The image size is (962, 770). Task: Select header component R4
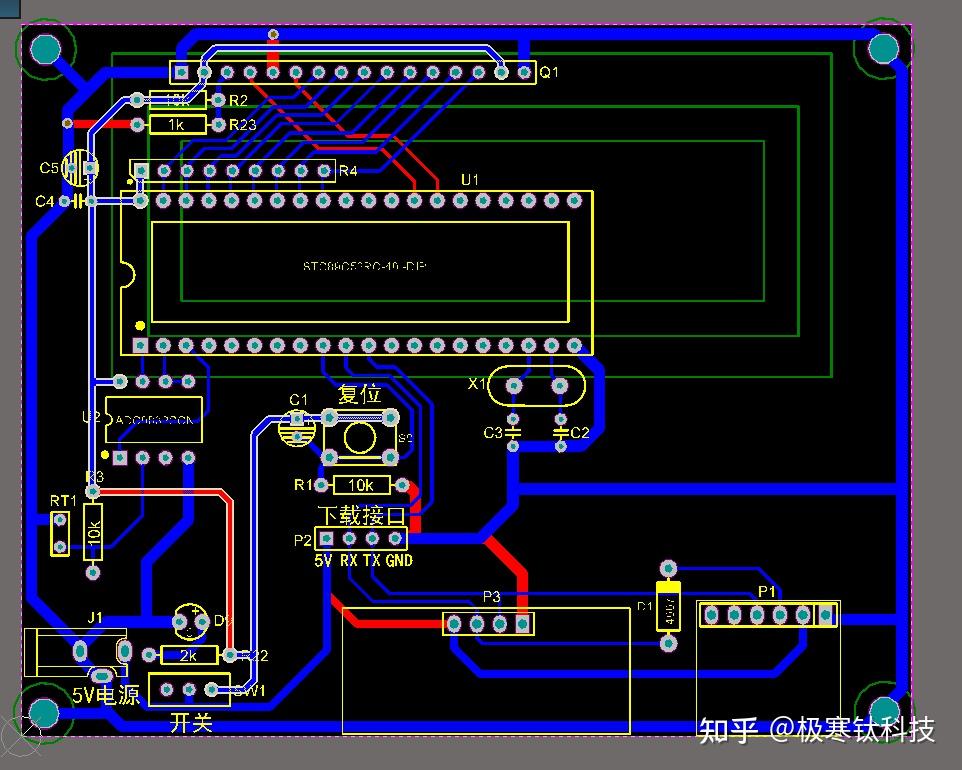pos(235,170)
